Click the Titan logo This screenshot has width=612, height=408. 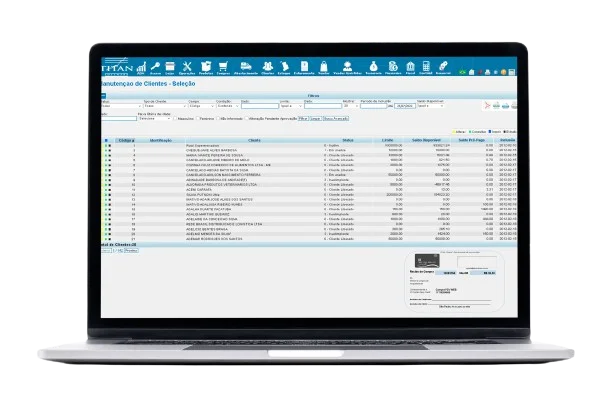coord(117,66)
